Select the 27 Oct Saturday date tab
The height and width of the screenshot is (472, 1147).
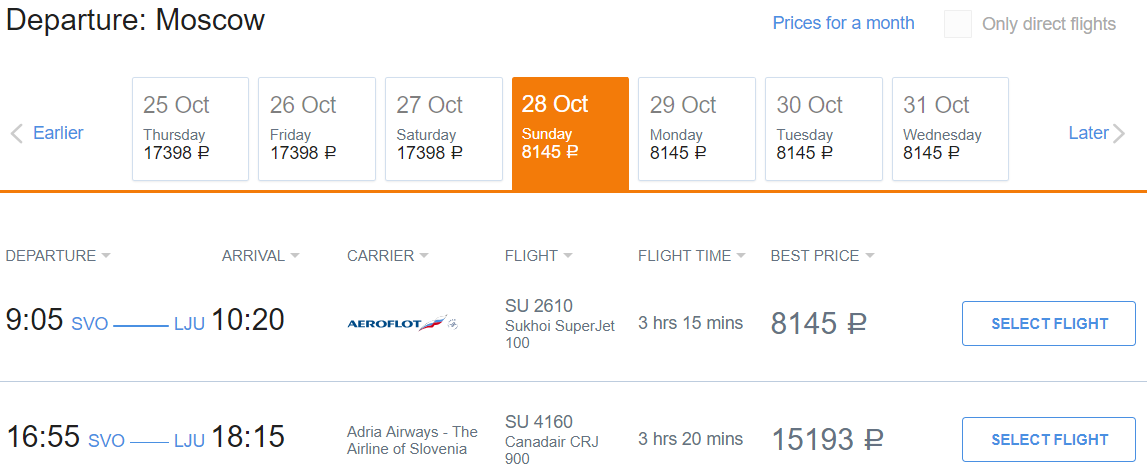(443, 129)
